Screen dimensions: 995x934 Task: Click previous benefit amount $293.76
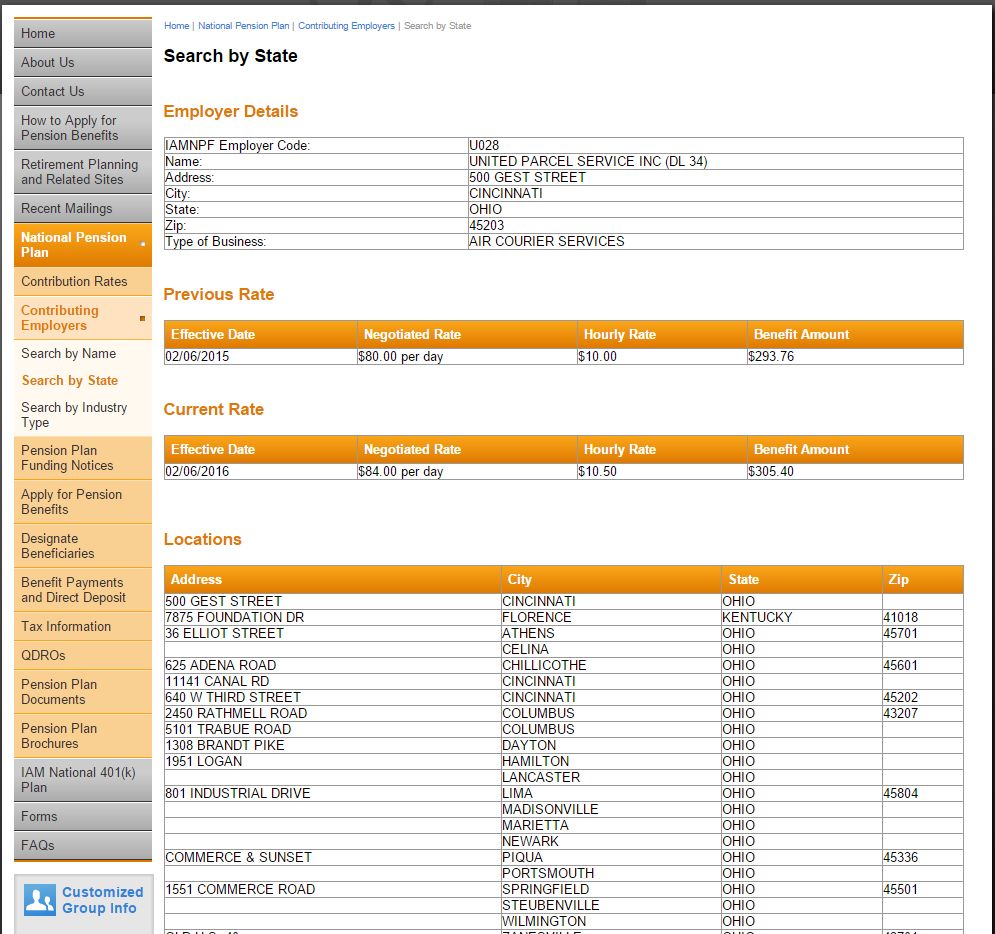[771, 357]
